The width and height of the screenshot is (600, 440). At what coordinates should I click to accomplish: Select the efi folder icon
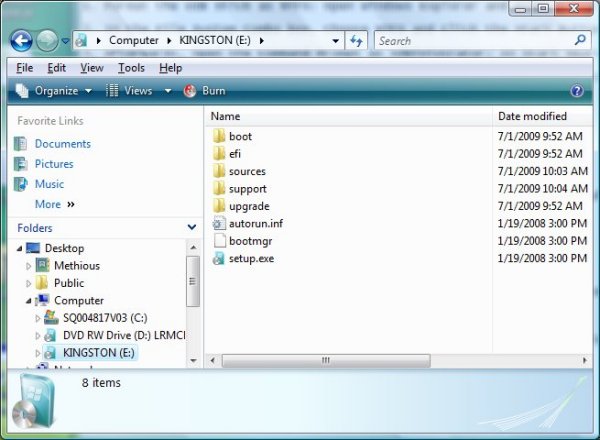[219, 154]
